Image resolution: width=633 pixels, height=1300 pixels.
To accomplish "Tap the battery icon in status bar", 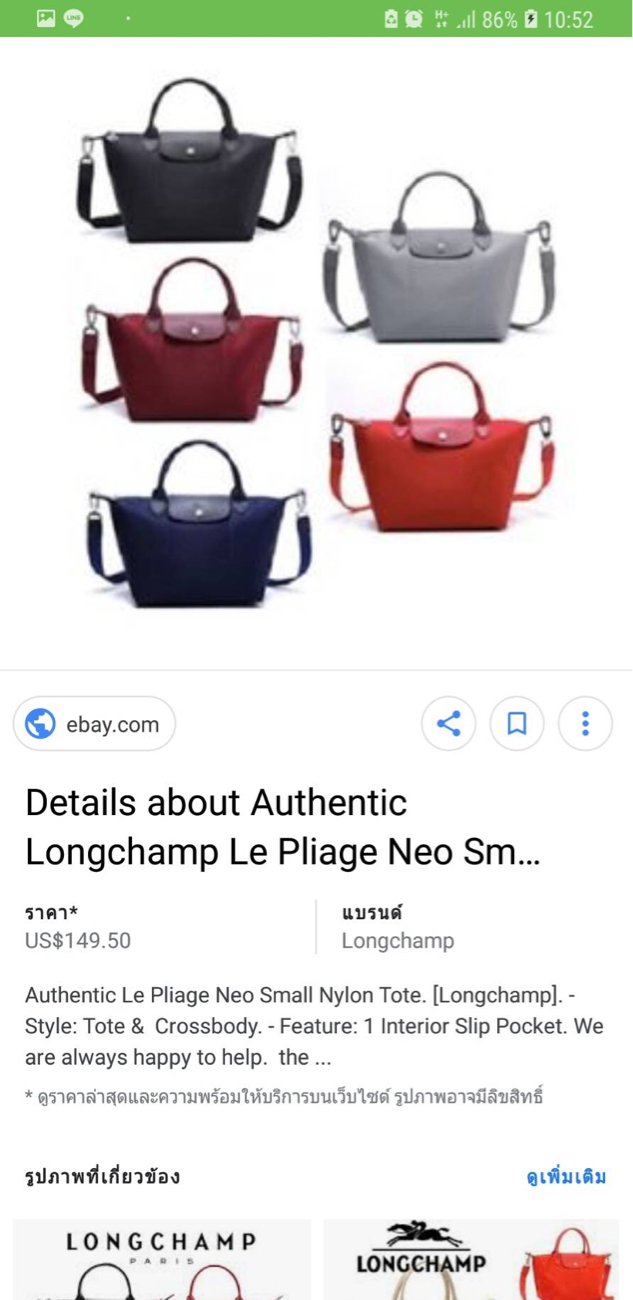I will coord(531,19).
